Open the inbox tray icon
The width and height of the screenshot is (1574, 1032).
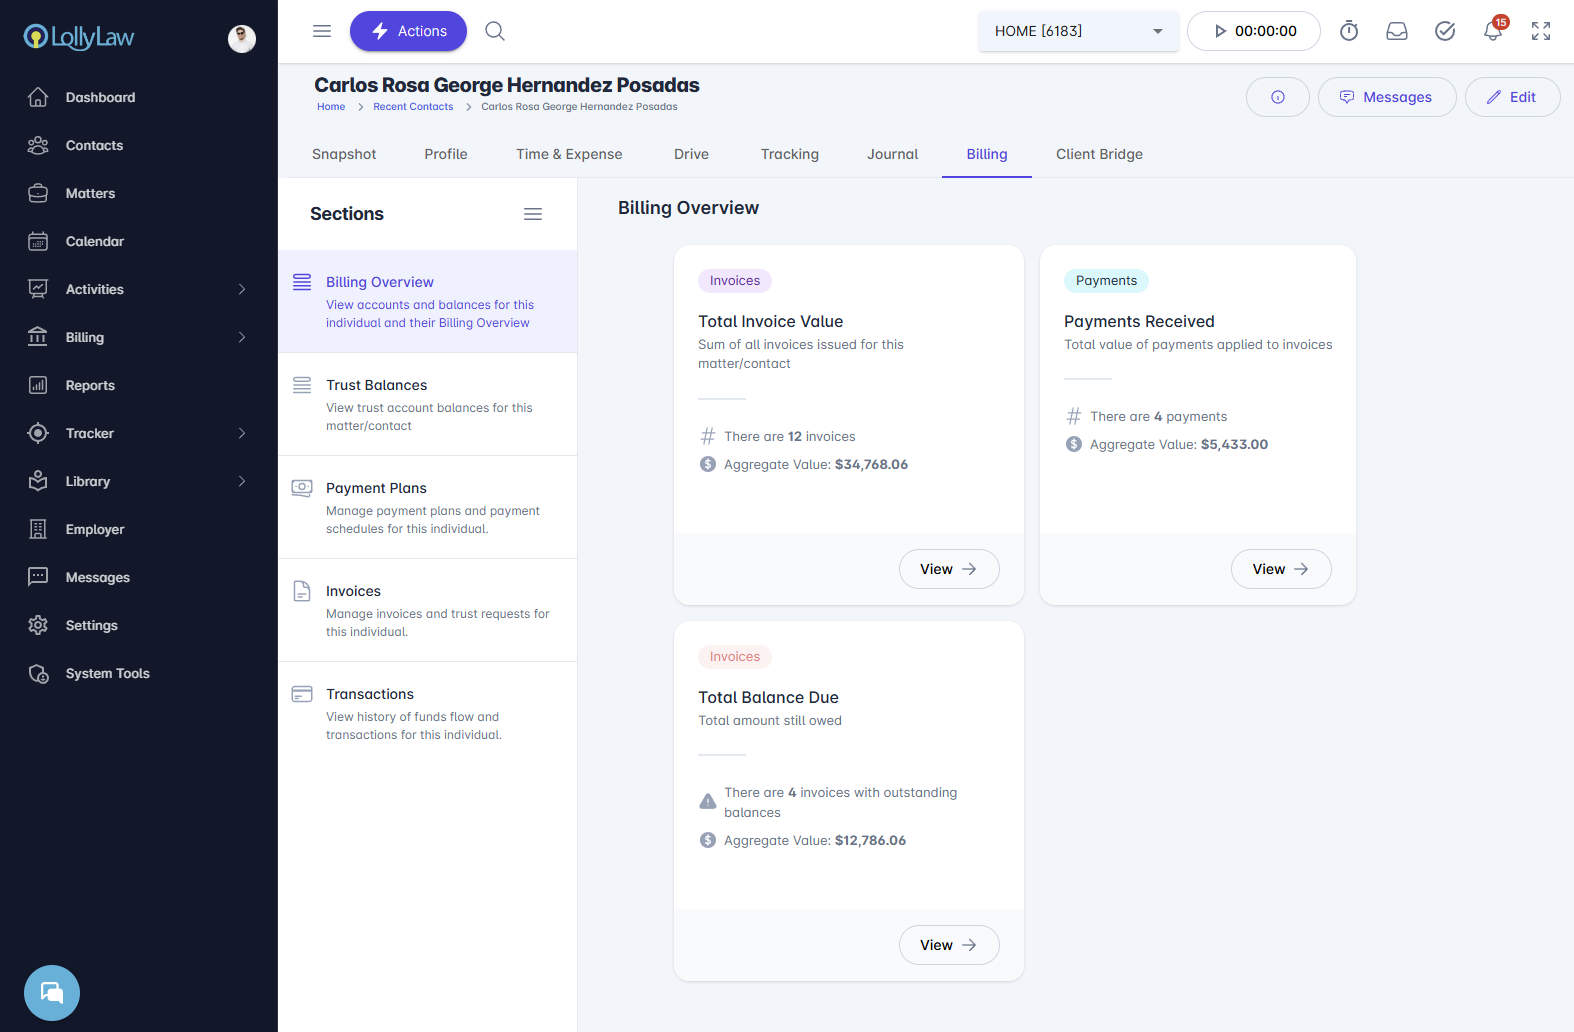(1397, 31)
